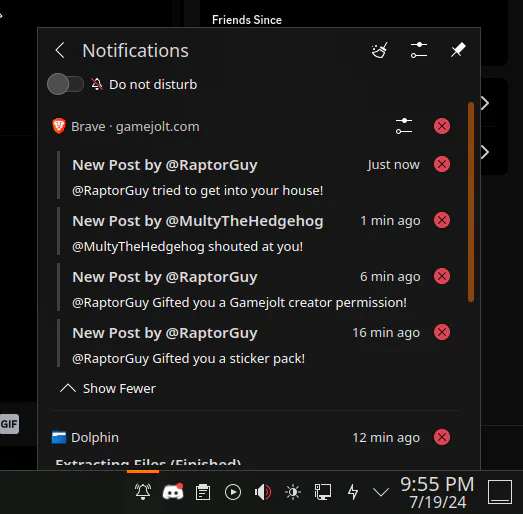Screen dimensions: 523x514
Task: Configure Brave gamejolt.com notification settings
Action: click(404, 126)
